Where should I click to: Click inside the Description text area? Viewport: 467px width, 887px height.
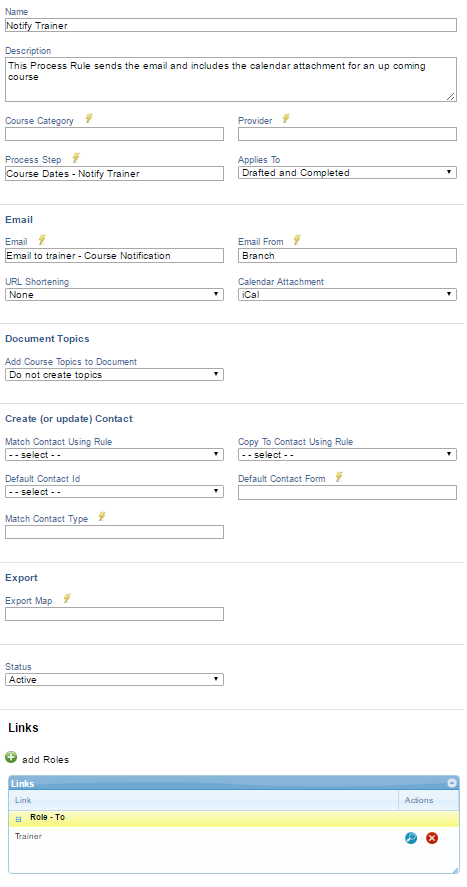[x=231, y=79]
